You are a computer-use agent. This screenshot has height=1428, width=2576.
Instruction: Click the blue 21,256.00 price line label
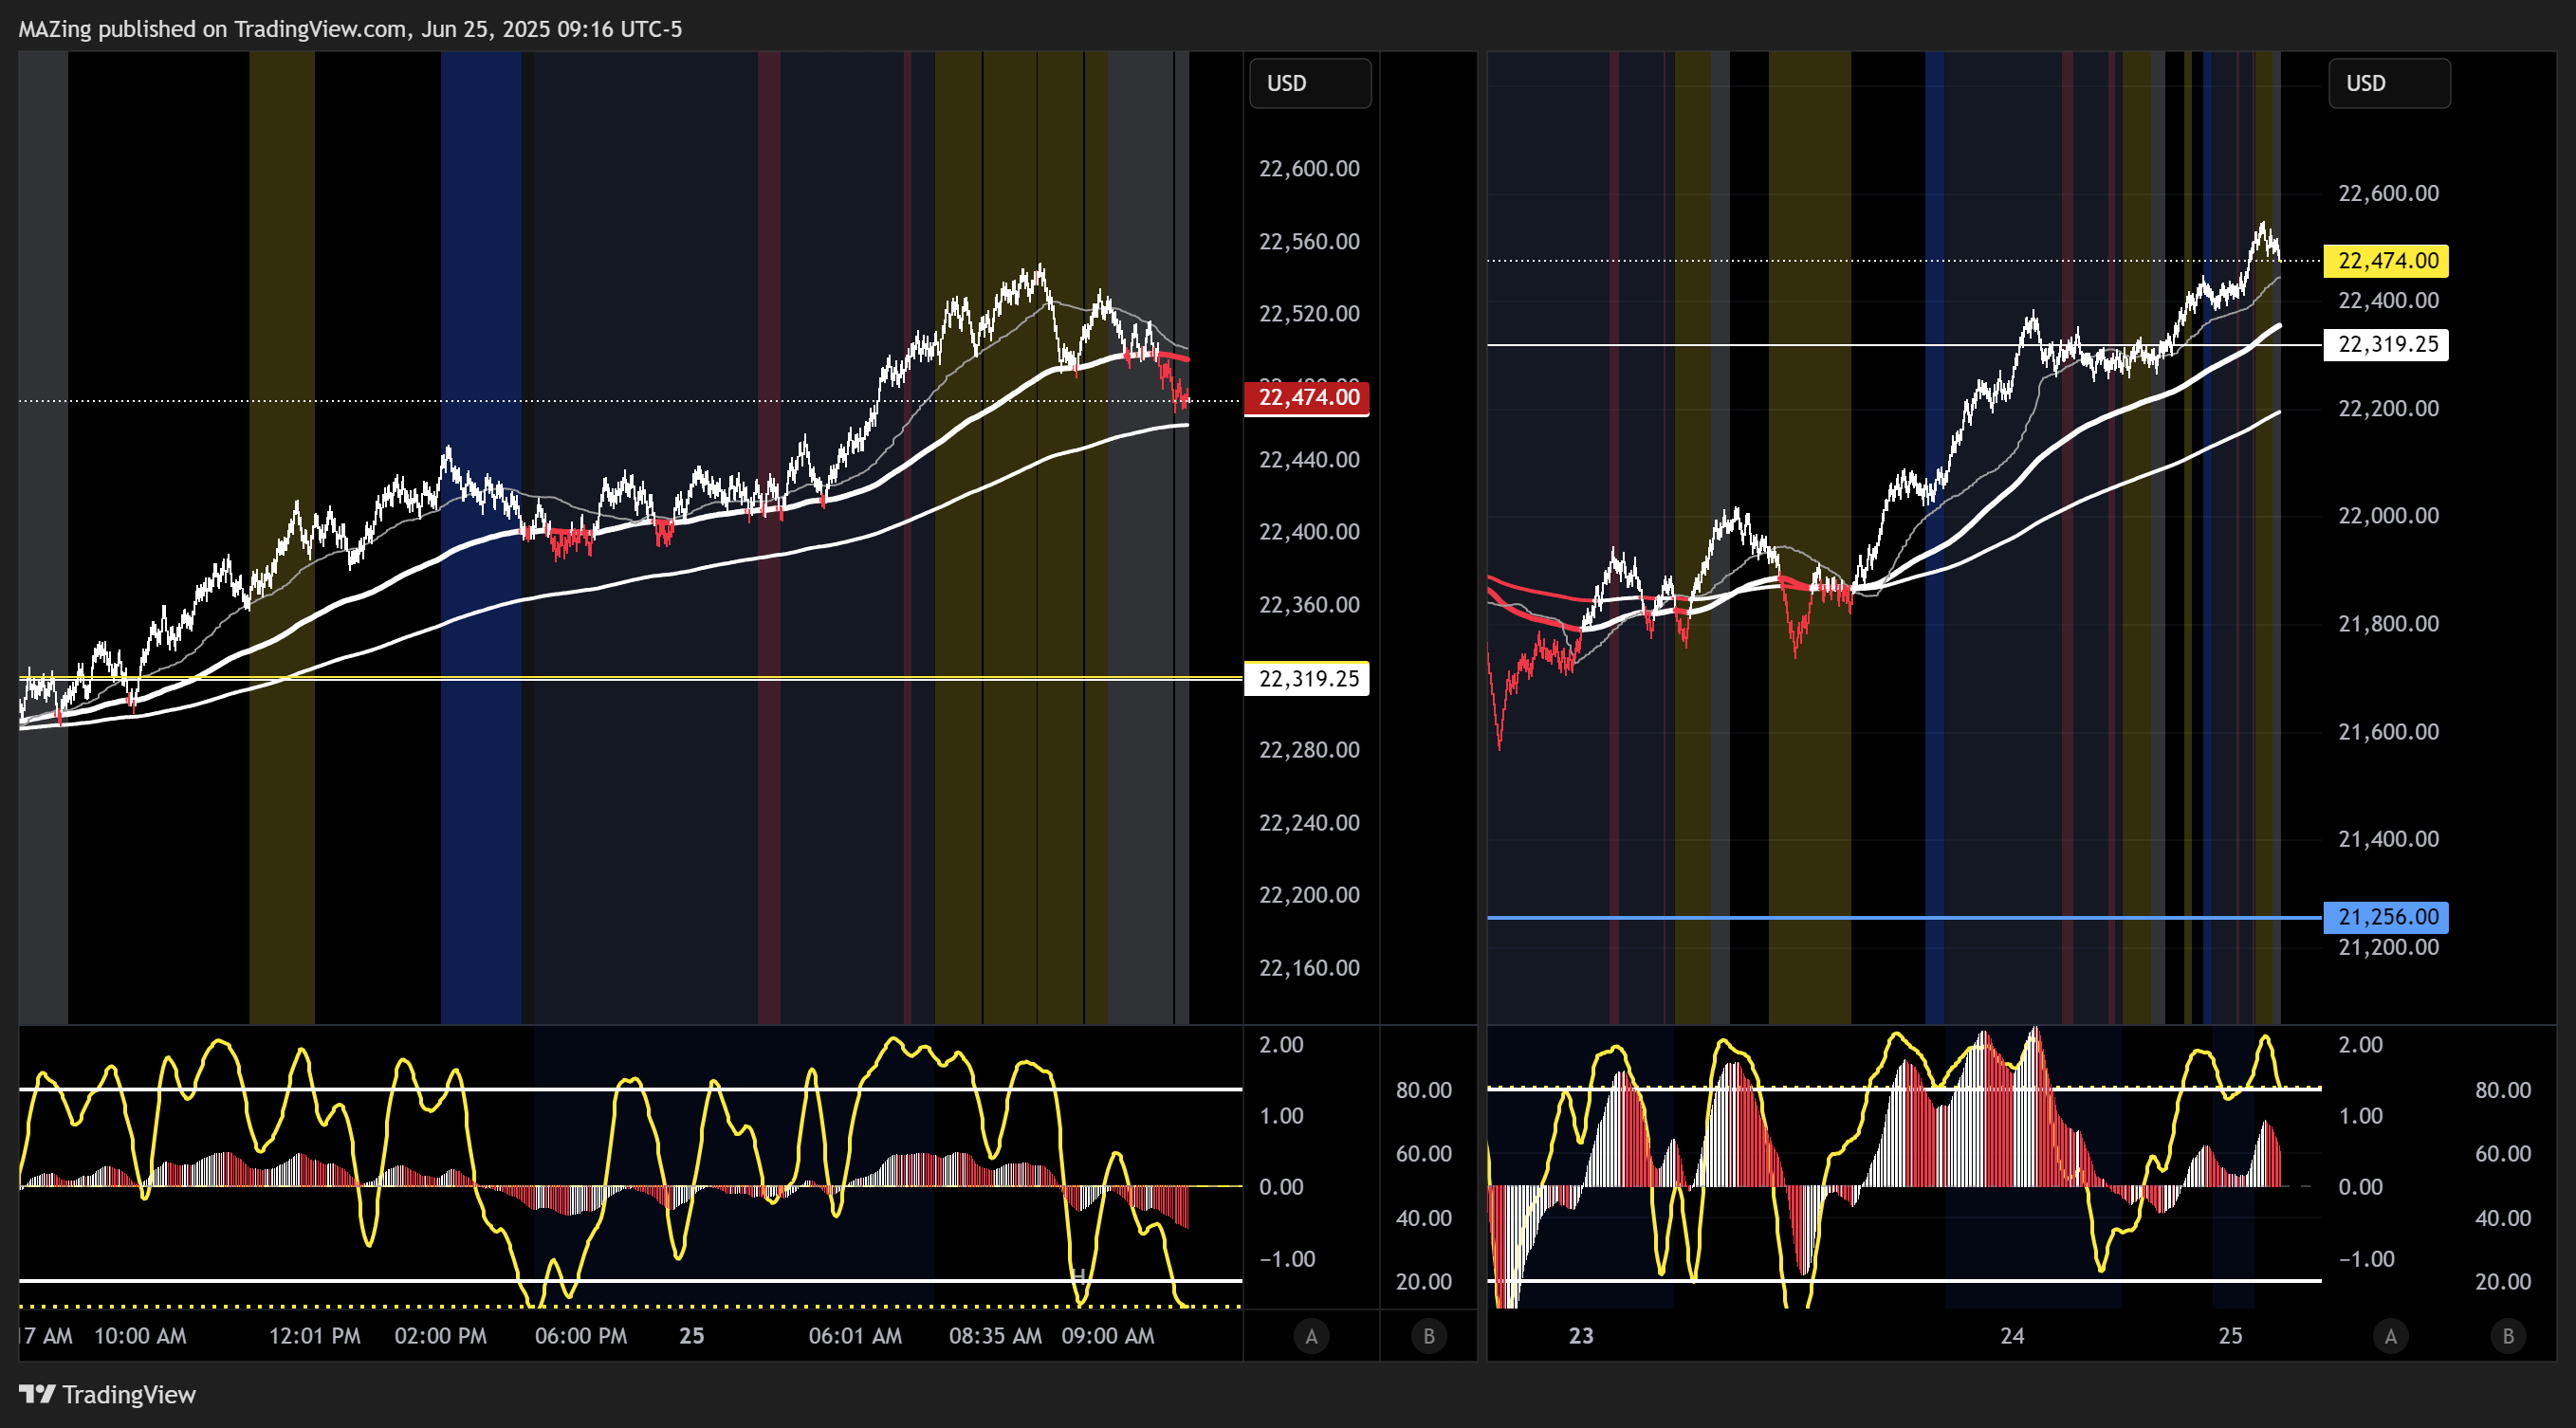click(2386, 917)
